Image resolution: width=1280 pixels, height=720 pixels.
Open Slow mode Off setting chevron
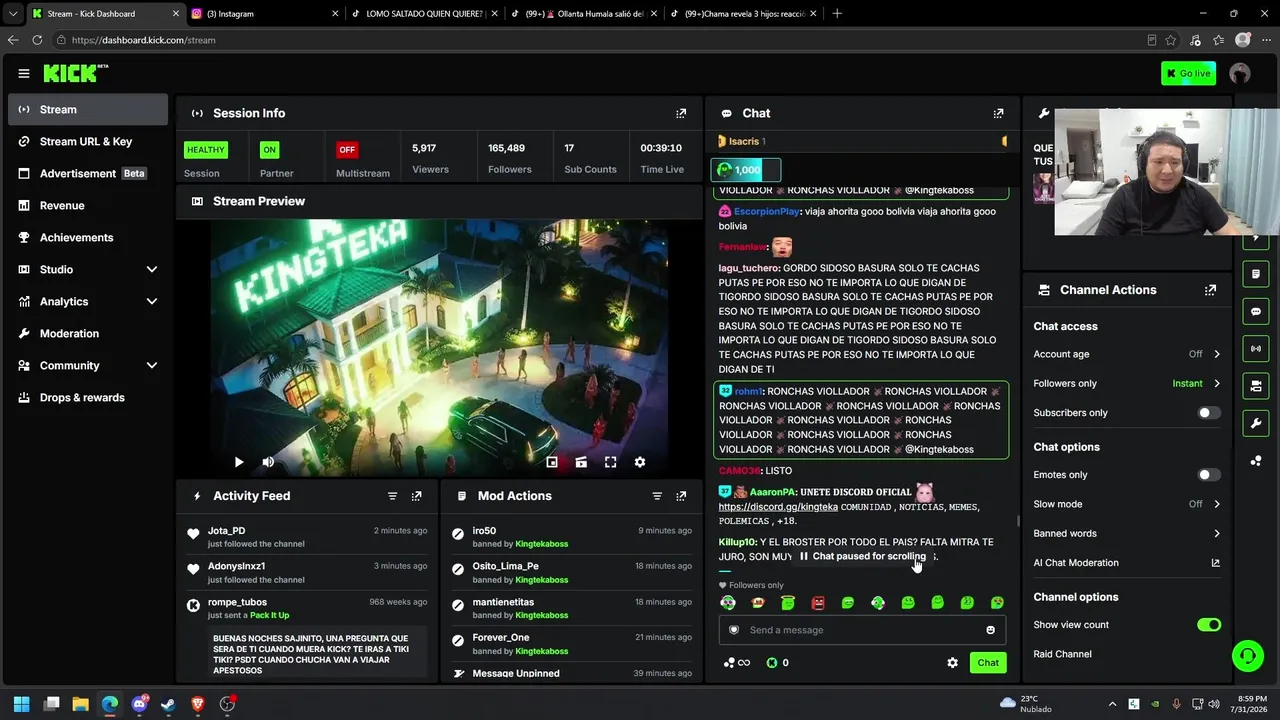coord(1217,504)
